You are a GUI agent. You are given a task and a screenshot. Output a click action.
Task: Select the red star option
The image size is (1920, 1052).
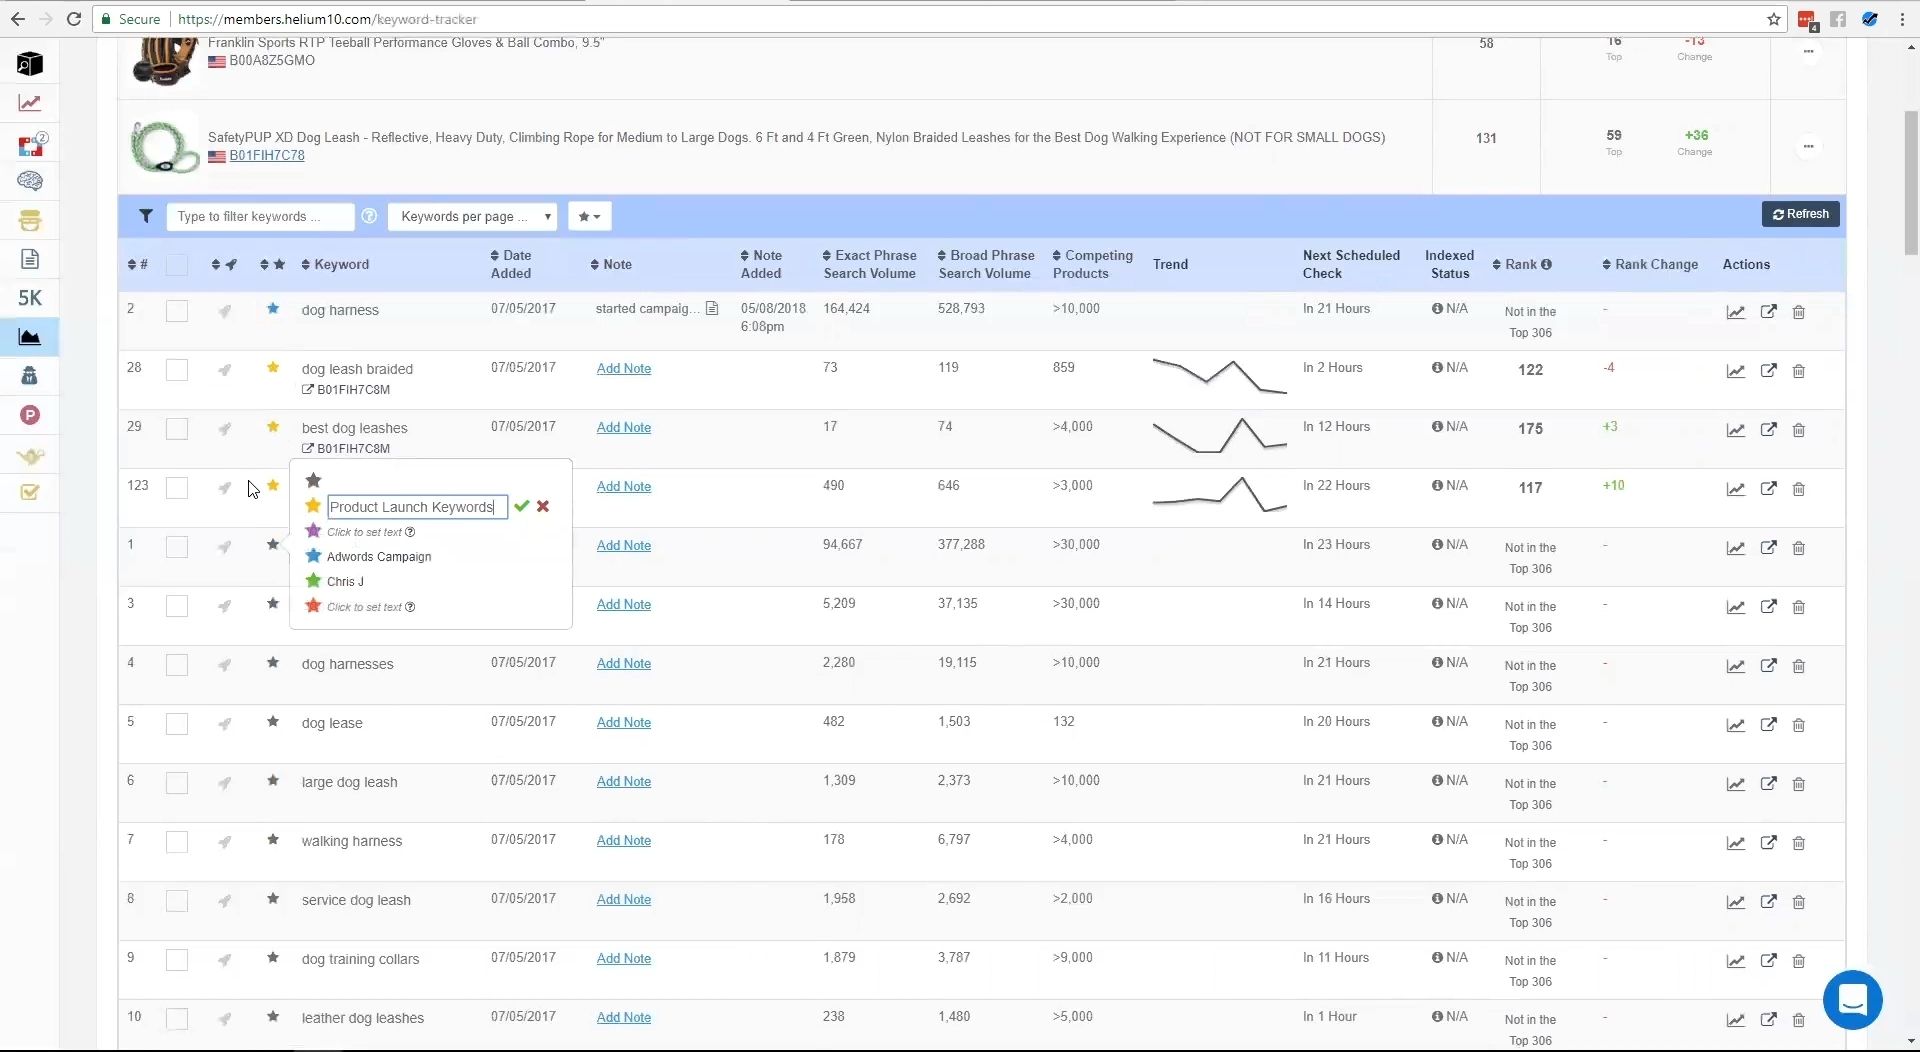[313, 606]
